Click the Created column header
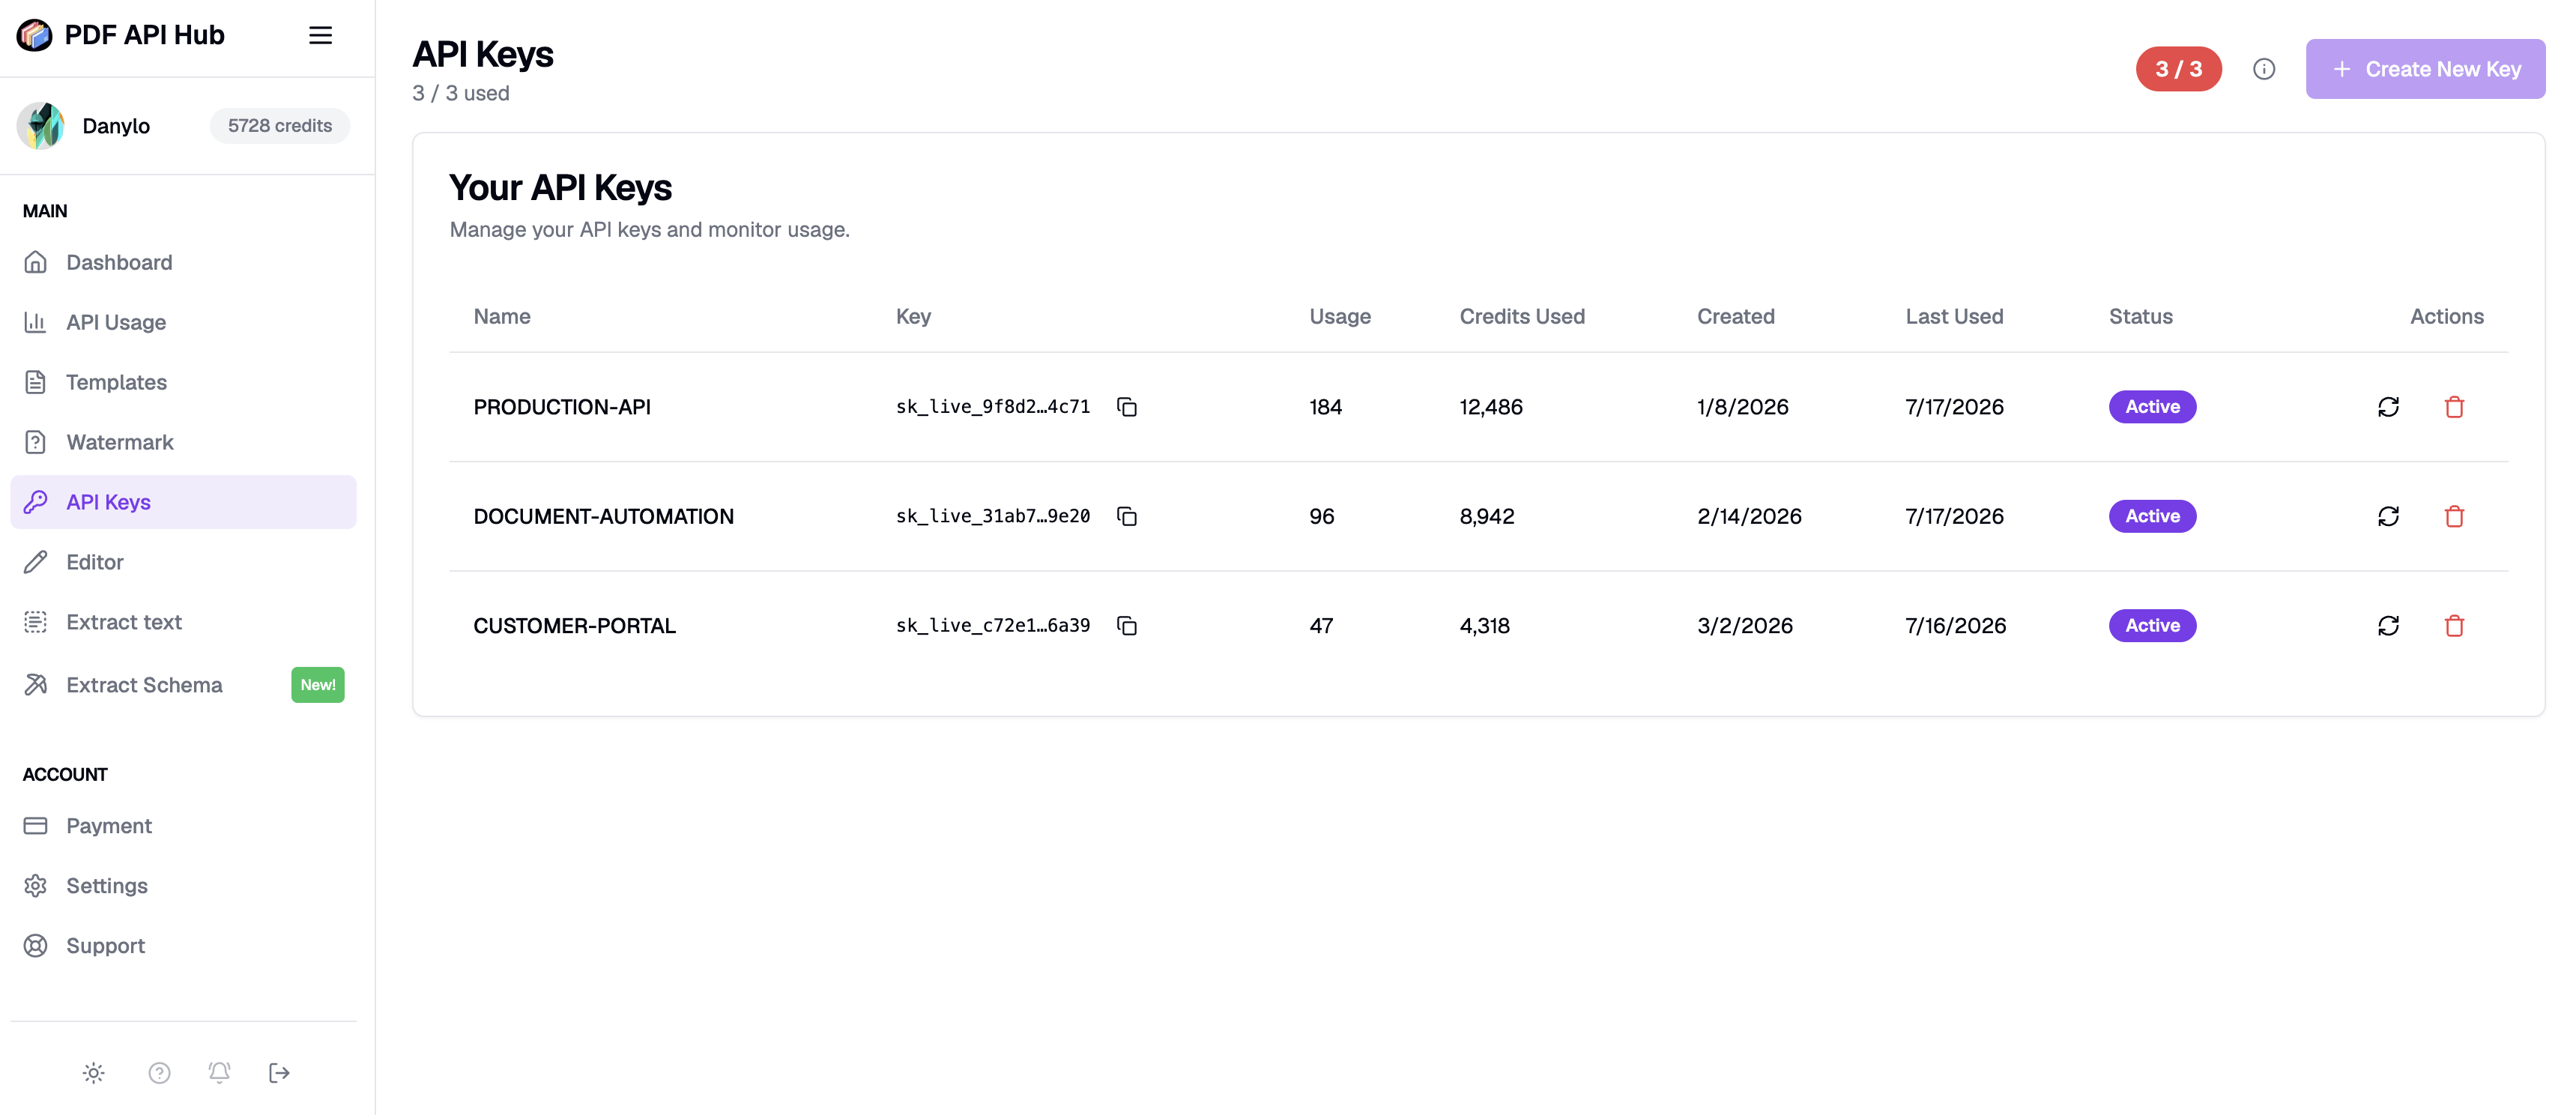2576x1115 pixels. pos(1736,317)
